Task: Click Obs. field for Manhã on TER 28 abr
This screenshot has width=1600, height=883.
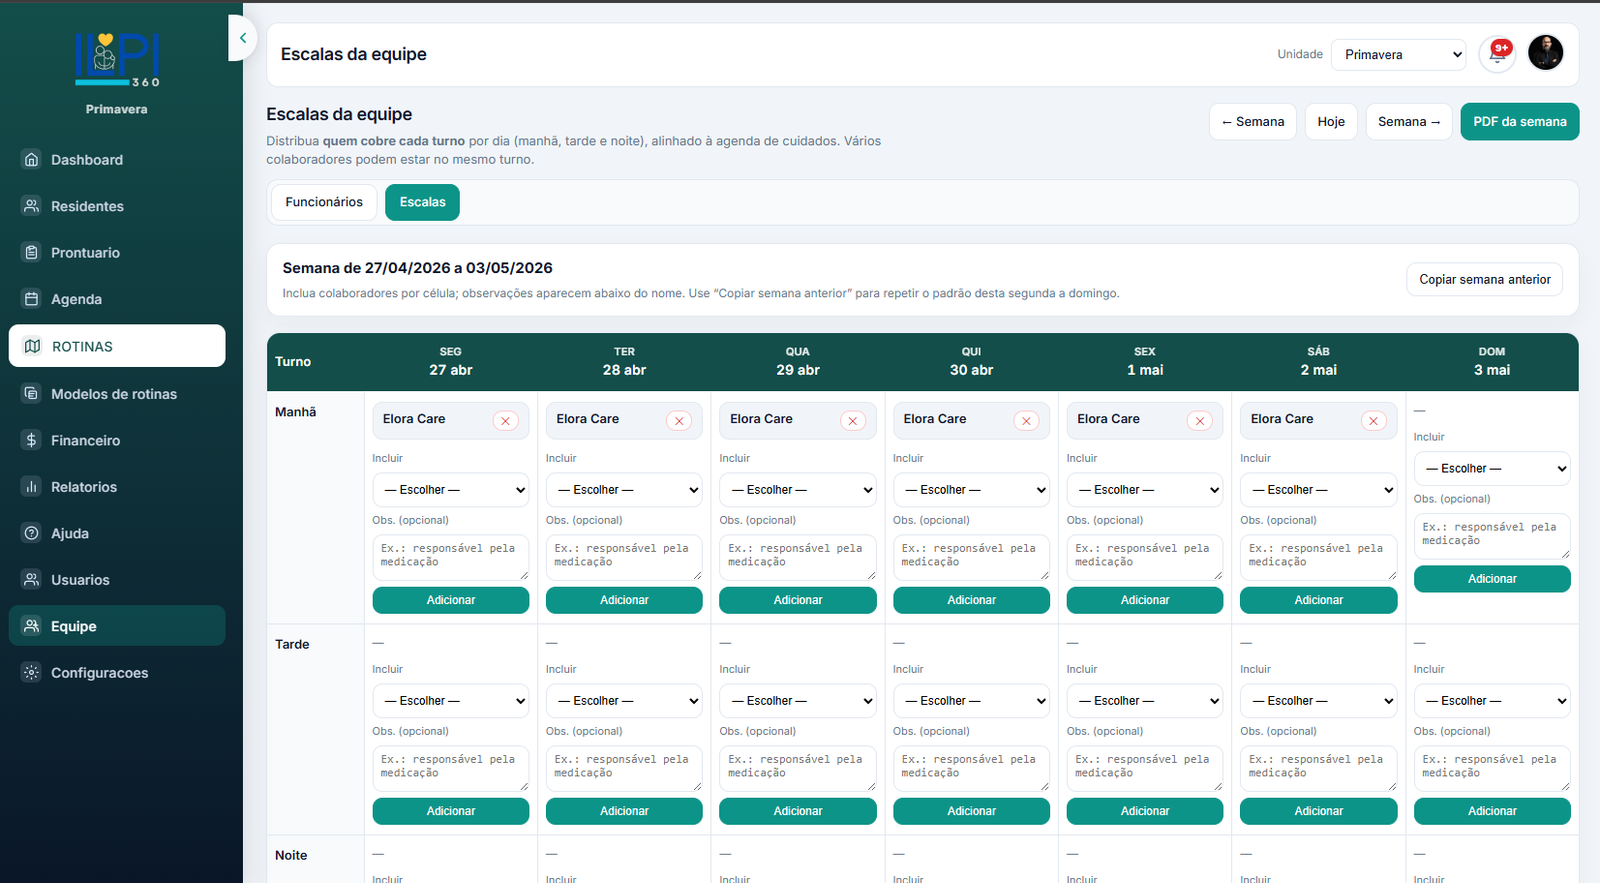Action: pyautogui.click(x=624, y=557)
